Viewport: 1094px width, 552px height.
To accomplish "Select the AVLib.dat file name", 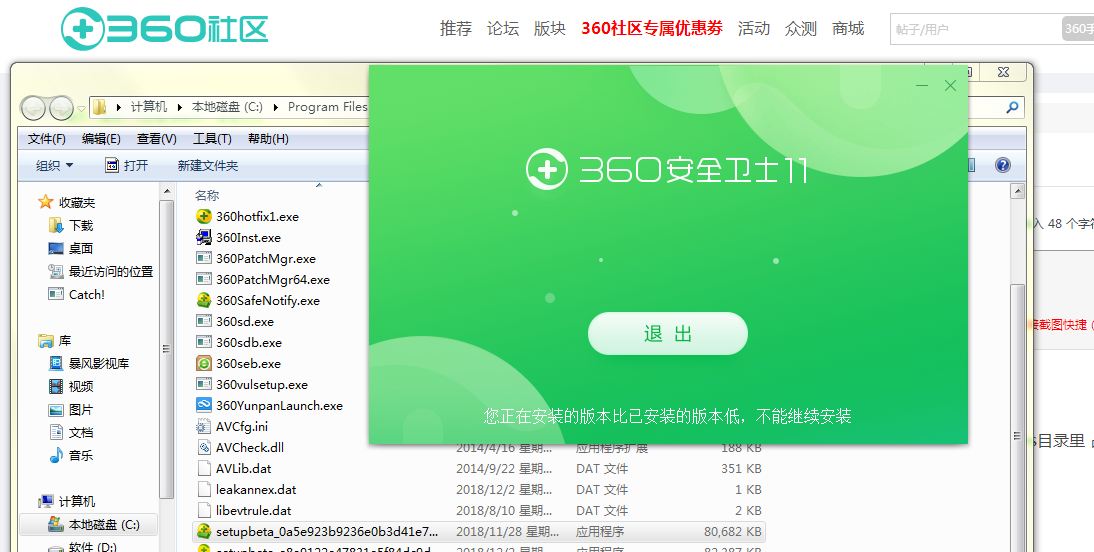I will pos(243,468).
